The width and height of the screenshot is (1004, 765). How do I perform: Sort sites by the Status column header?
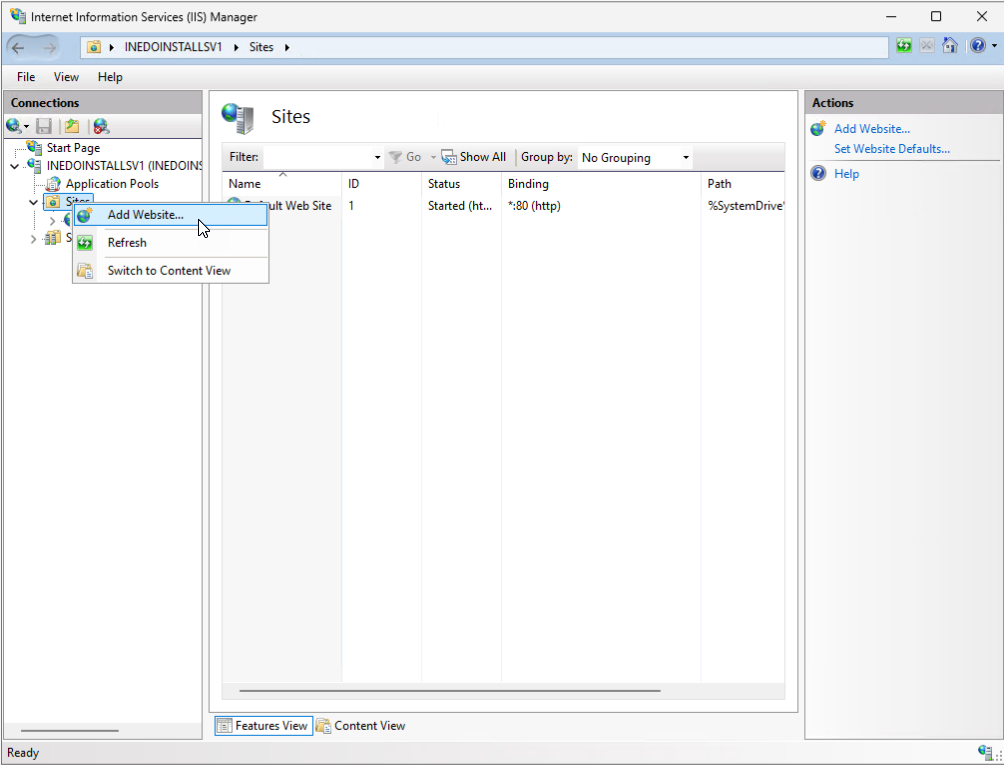pos(462,184)
